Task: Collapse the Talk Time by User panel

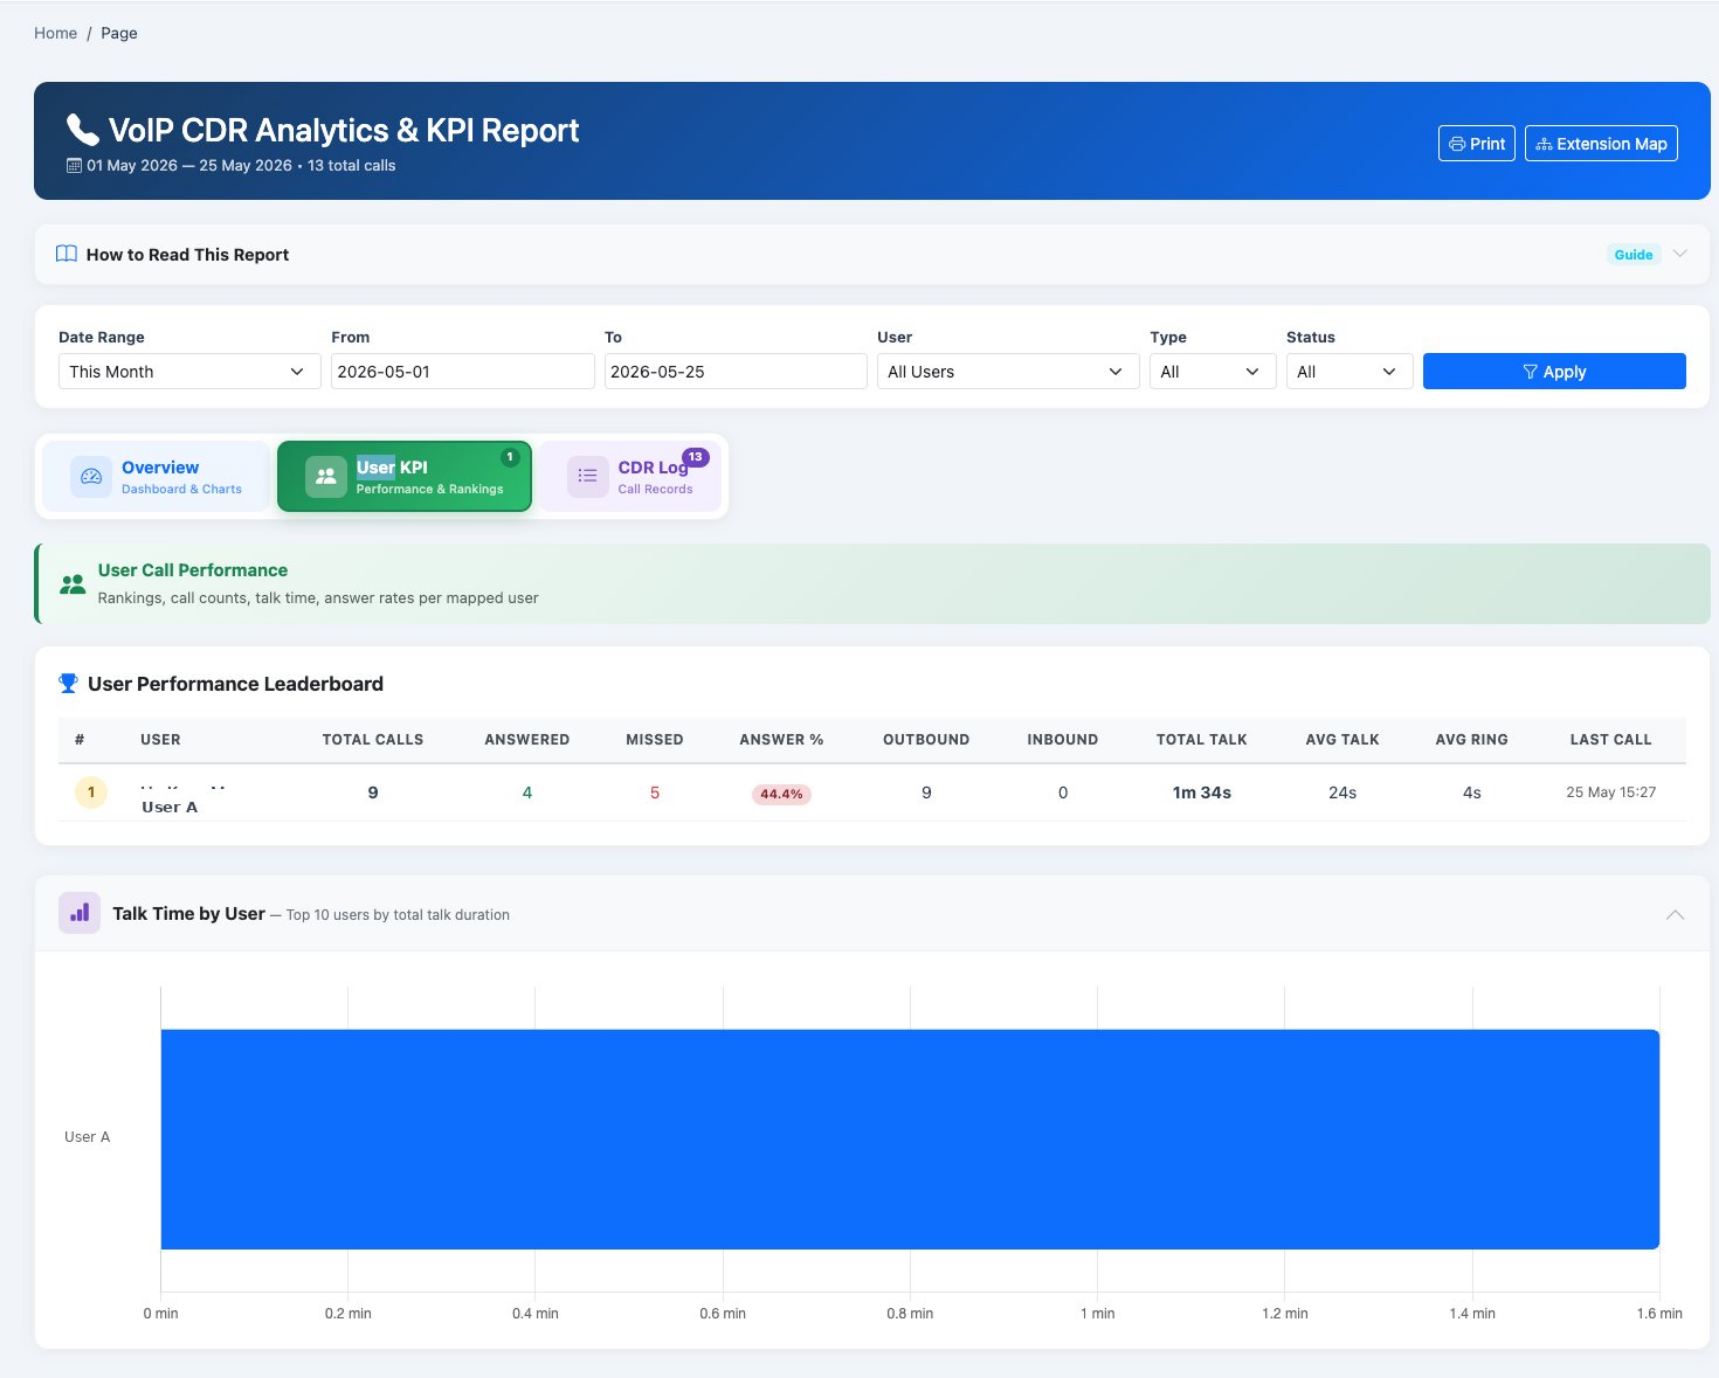Action: [x=1675, y=914]
